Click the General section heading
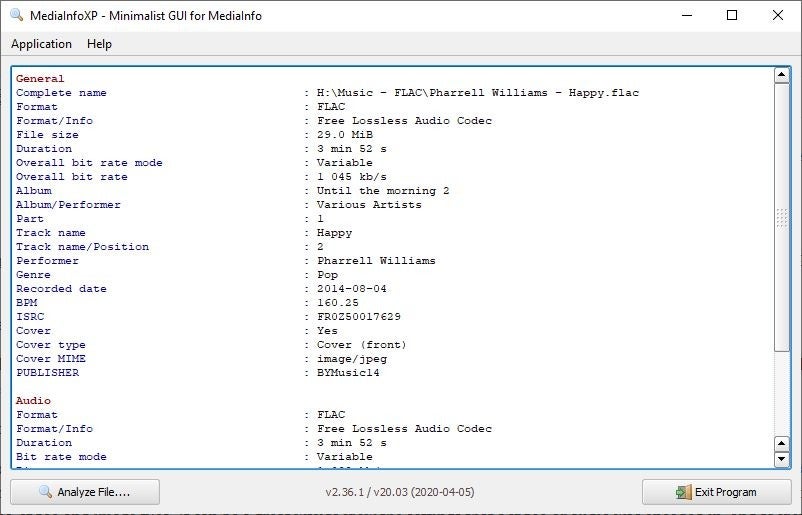The height and width of the screenshot is (515, 802). (40, 79)
